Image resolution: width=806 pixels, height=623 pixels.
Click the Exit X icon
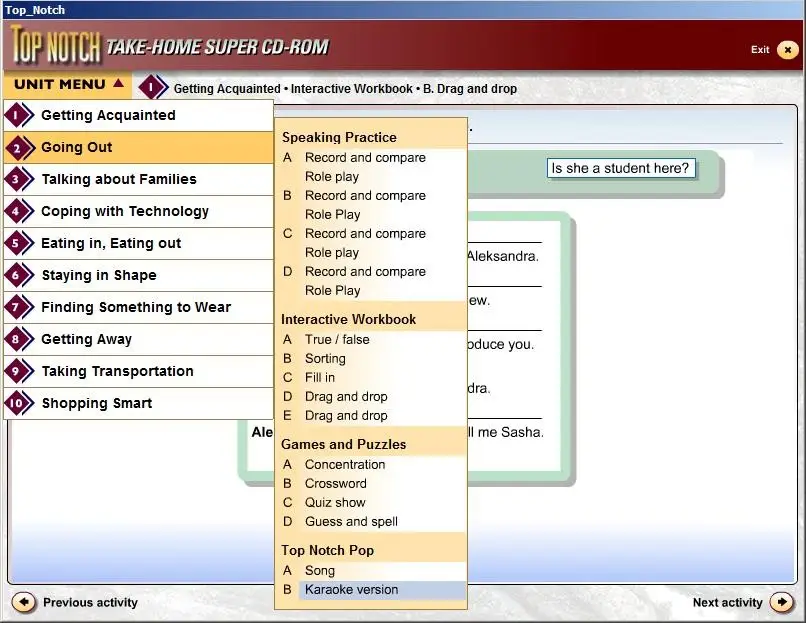[x=787, y=50]
